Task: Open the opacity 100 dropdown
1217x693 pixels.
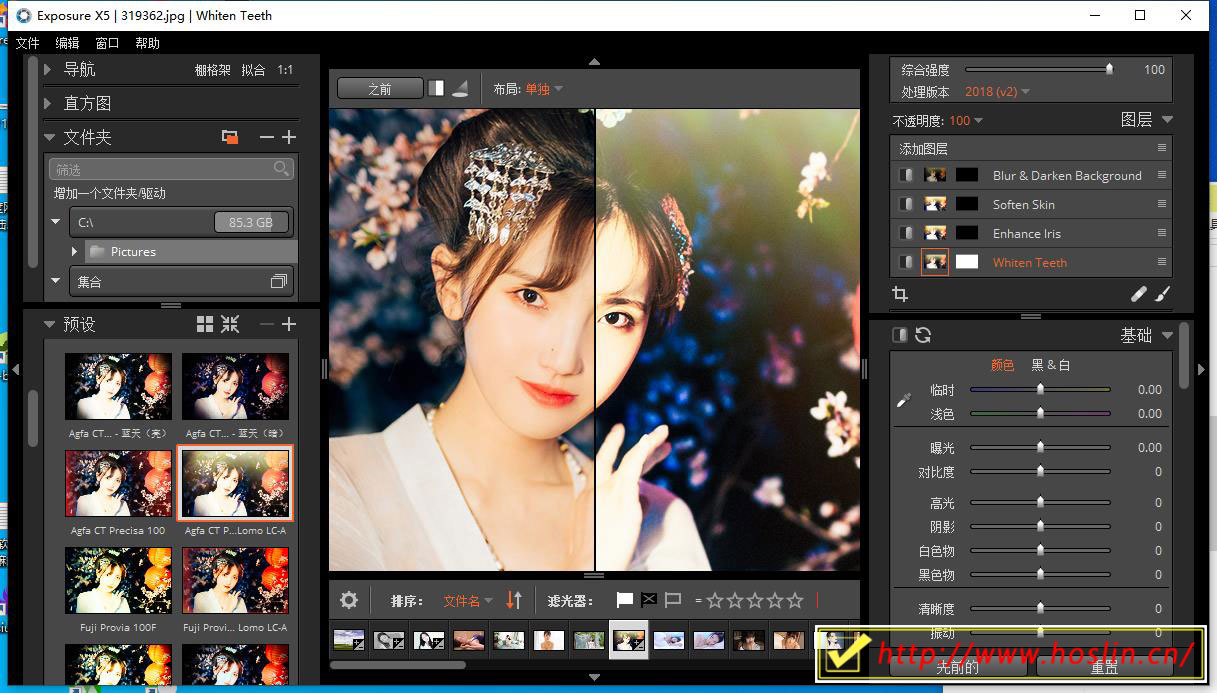Action: [x=965, y=120]
